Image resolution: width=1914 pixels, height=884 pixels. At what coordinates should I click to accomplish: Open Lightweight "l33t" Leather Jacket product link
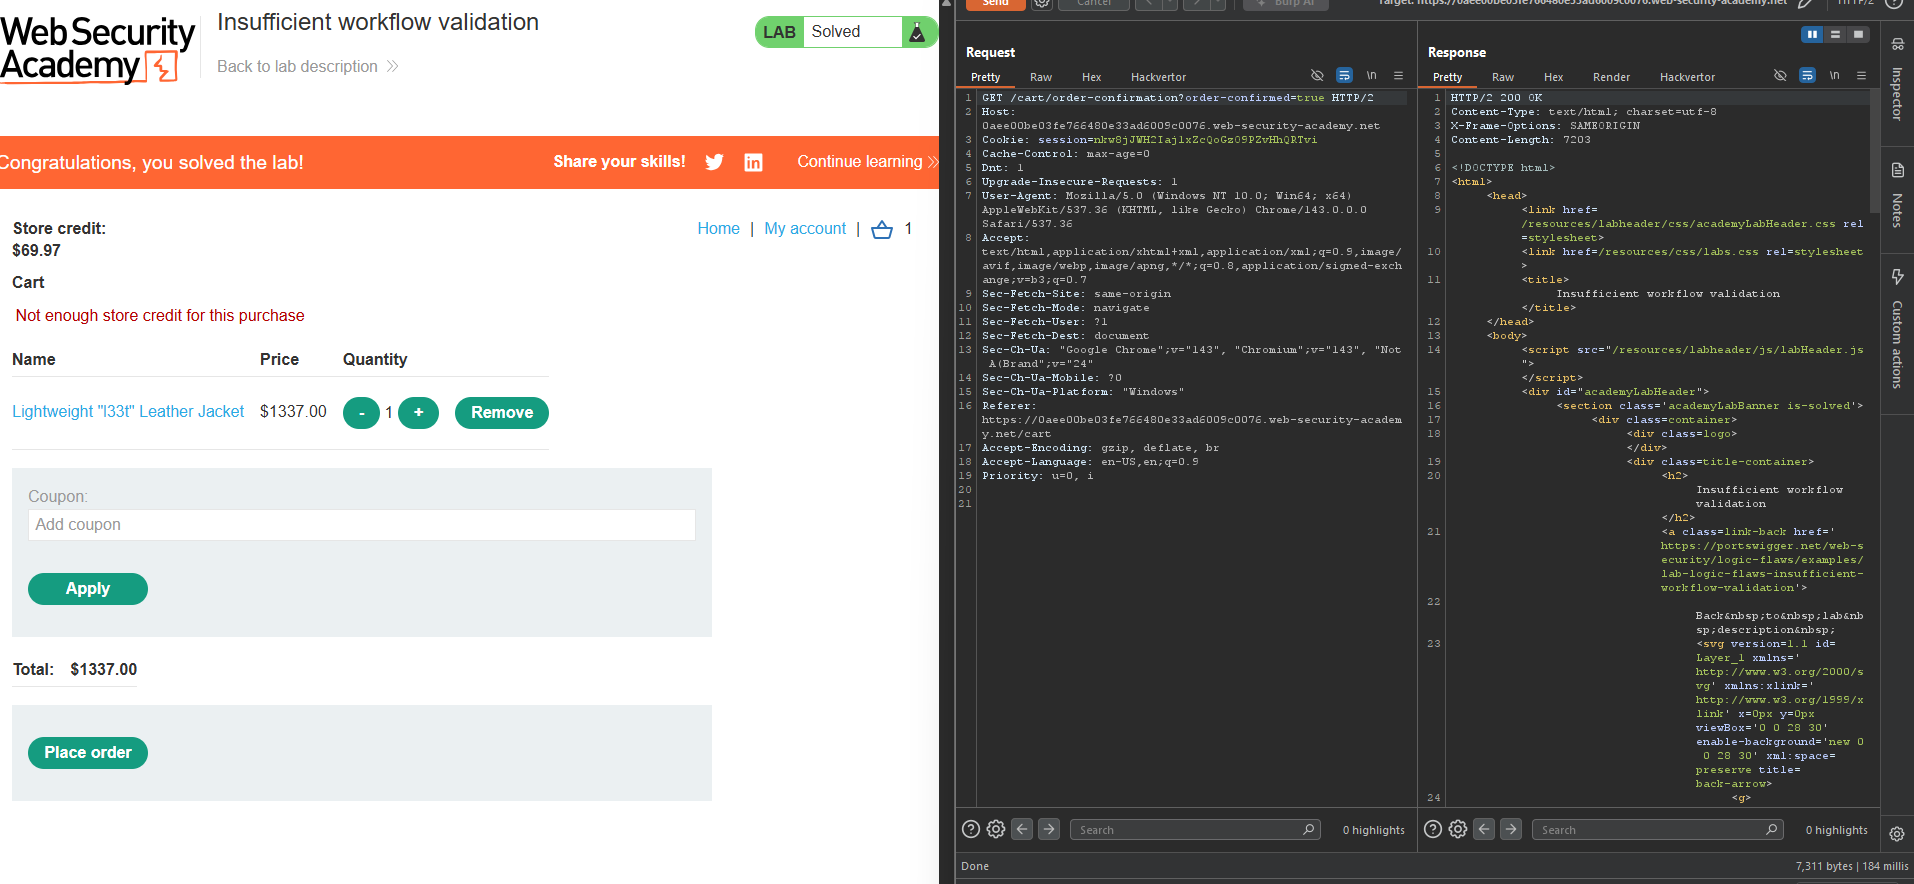tap(128, 412)
